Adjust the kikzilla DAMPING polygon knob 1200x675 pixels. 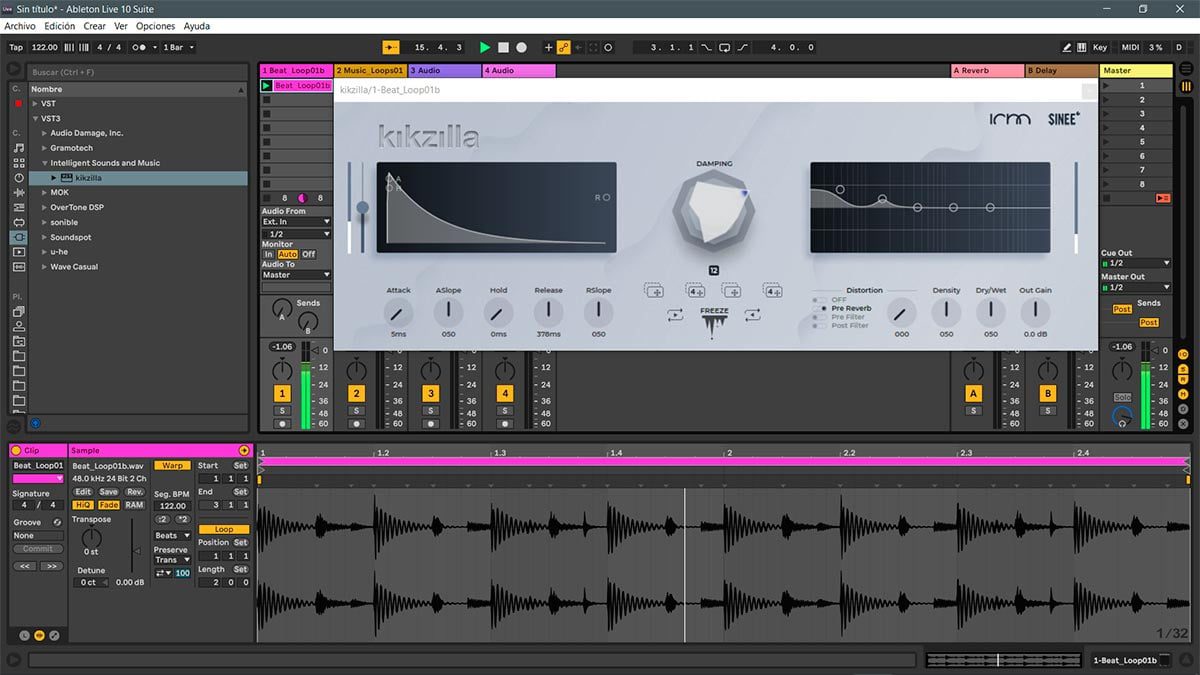coord(714,210)
